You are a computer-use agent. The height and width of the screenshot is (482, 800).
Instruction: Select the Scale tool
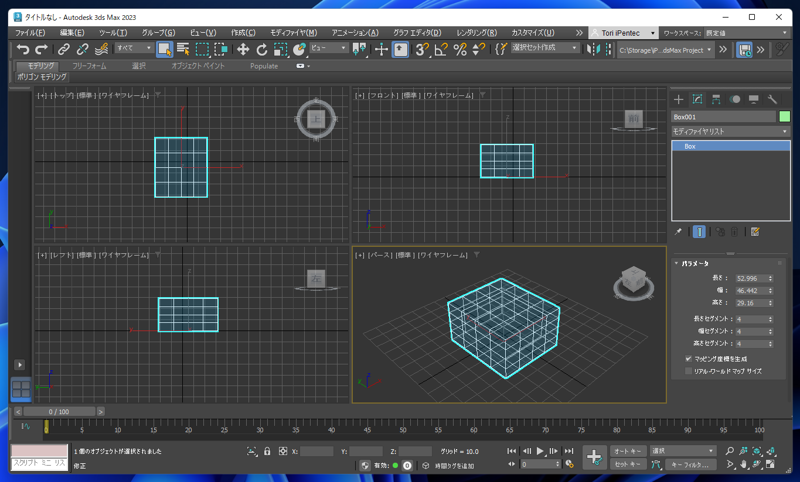pos(281,49)
